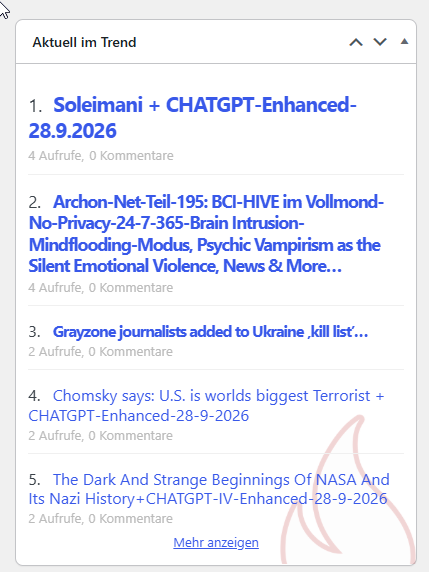The width and height of the screenshot is (429, 572).
Task: Select the Aufrufe stats under the Grayzone post
Action: pyautogui.click(x=101, y=352)
